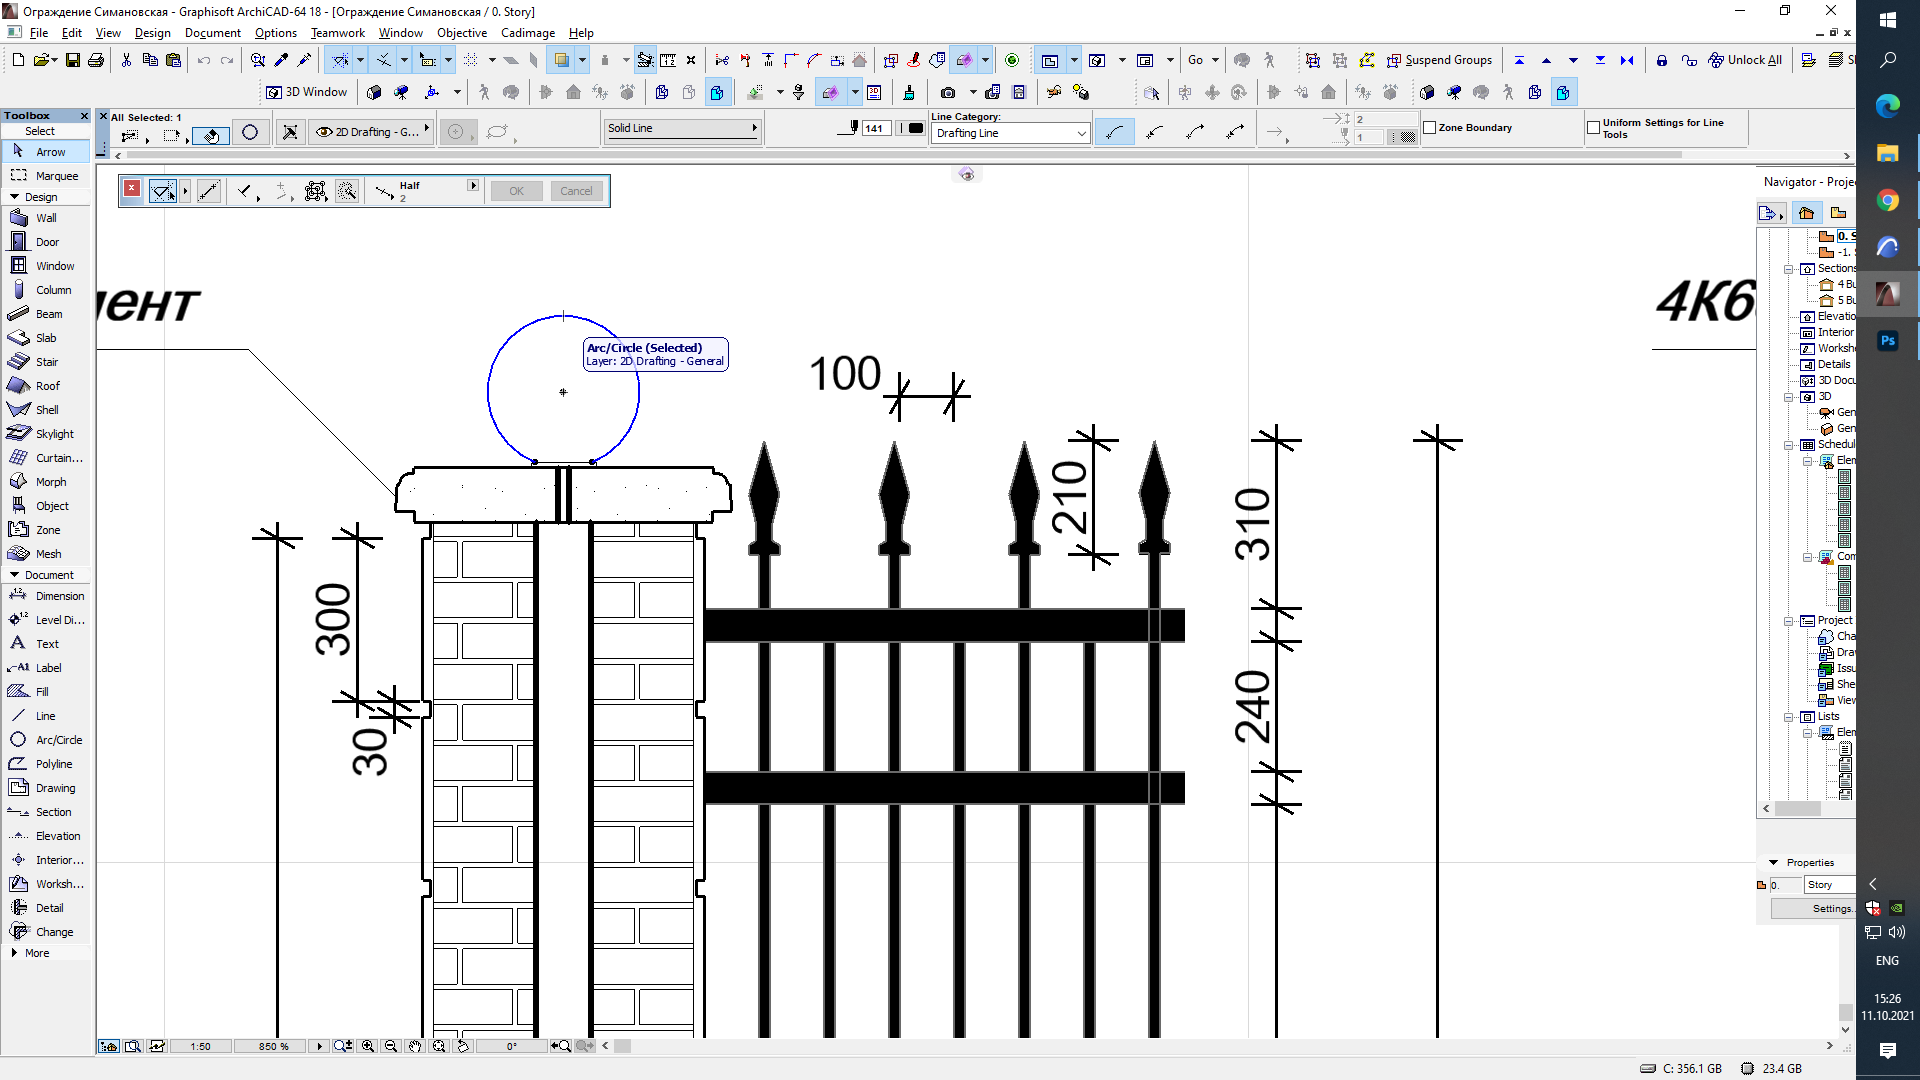This screenshot has width=1920, height=1080.
Task: Click the 1:50 scale button
Action: pyautogui.click(x=201, y=1046)
